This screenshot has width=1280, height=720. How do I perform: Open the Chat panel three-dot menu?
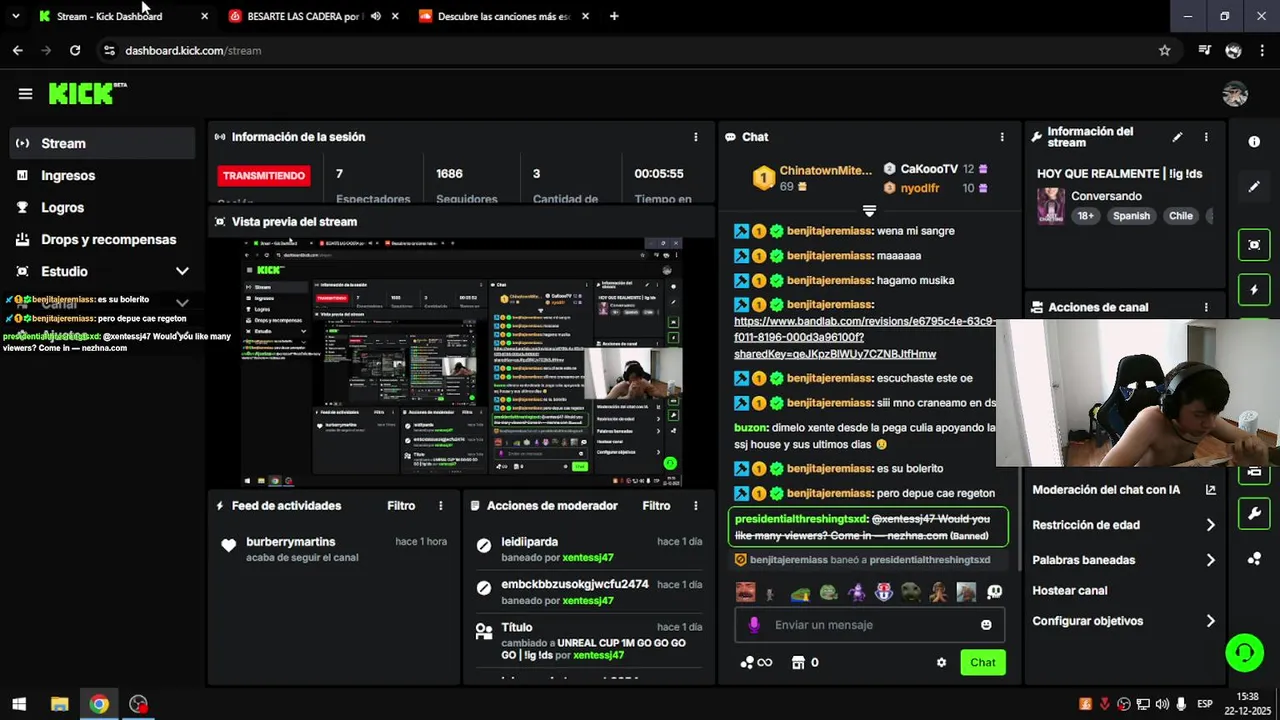coord(1002,137)
